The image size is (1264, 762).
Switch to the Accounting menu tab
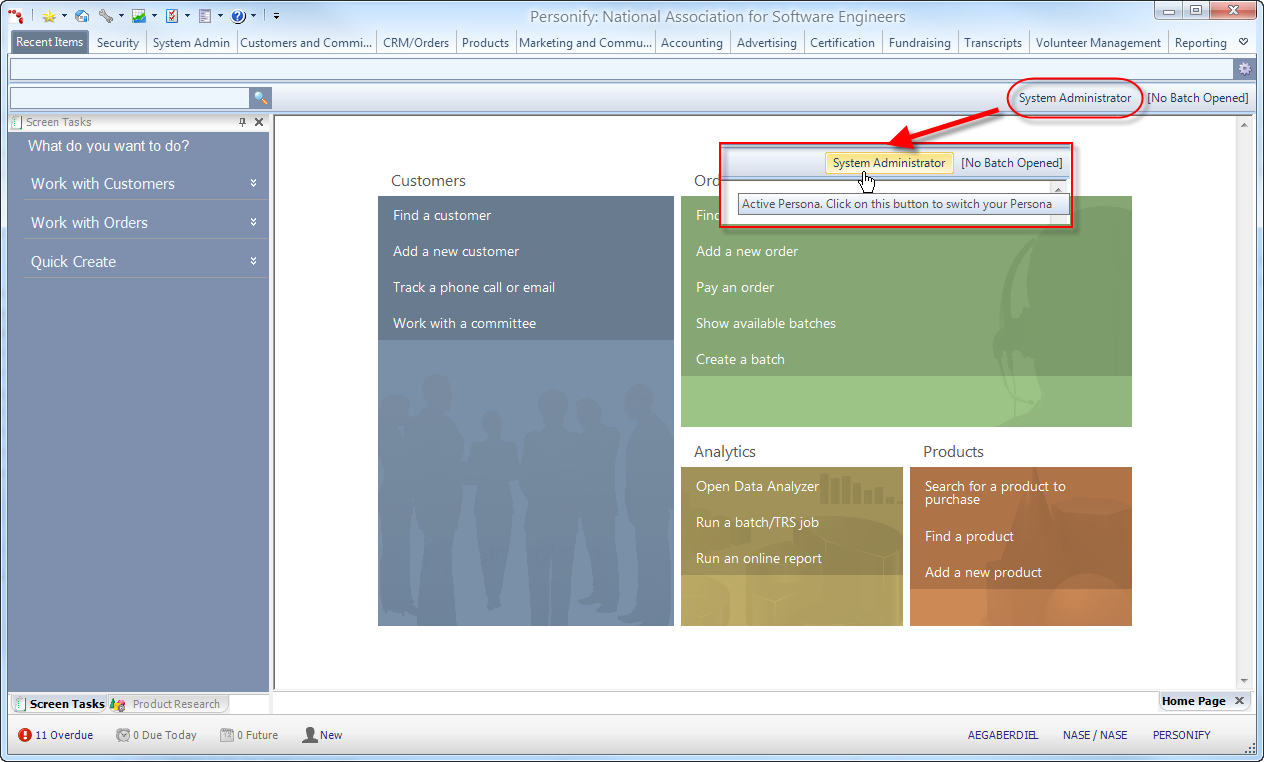coord(691,43)
